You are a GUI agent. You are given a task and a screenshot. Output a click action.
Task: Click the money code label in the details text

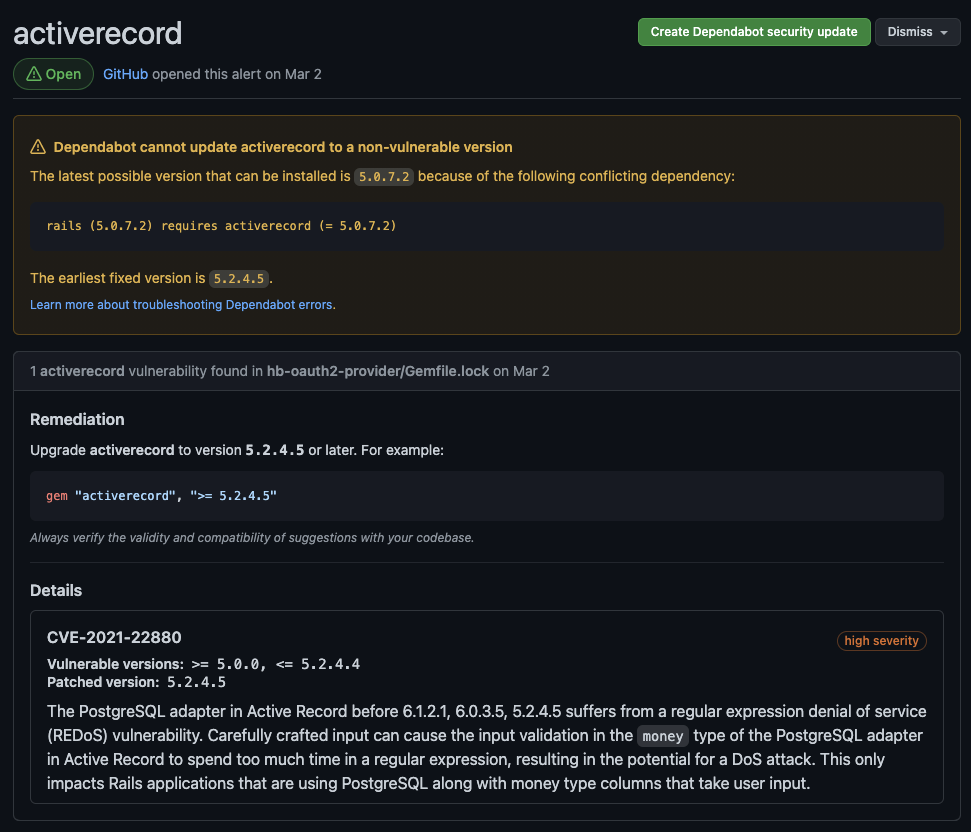(662, 736)
